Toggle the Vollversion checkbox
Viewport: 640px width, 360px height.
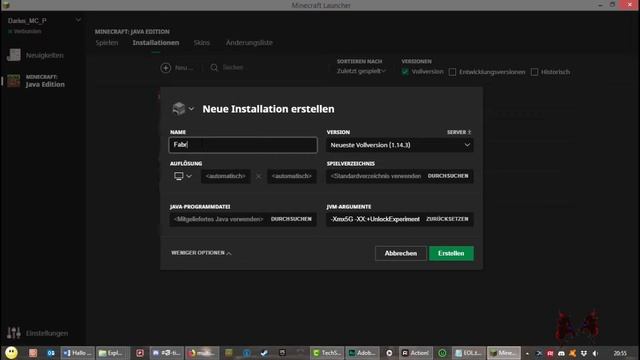pyautogui.click(x=405, y=72)
